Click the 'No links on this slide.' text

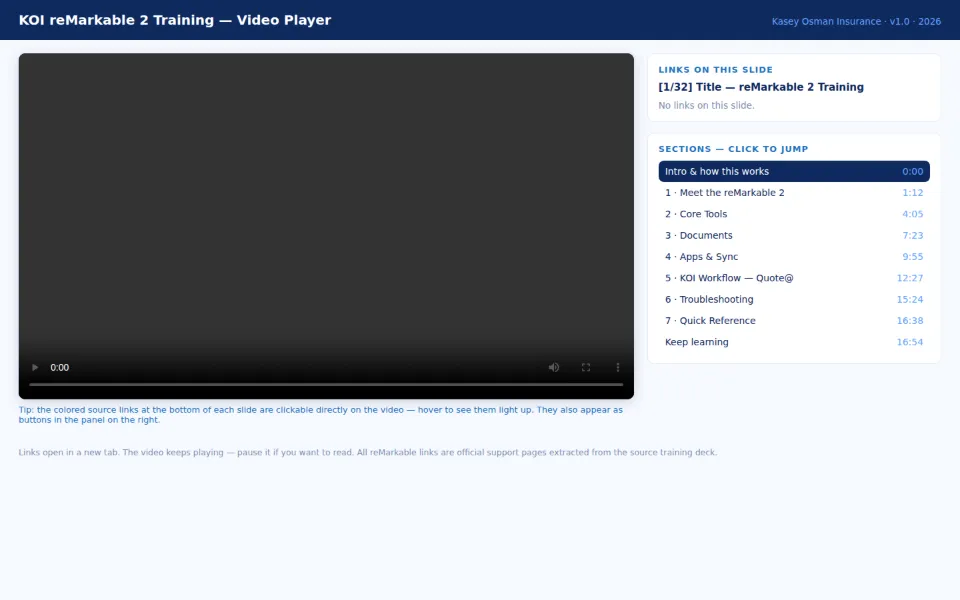tap(707, 105)
